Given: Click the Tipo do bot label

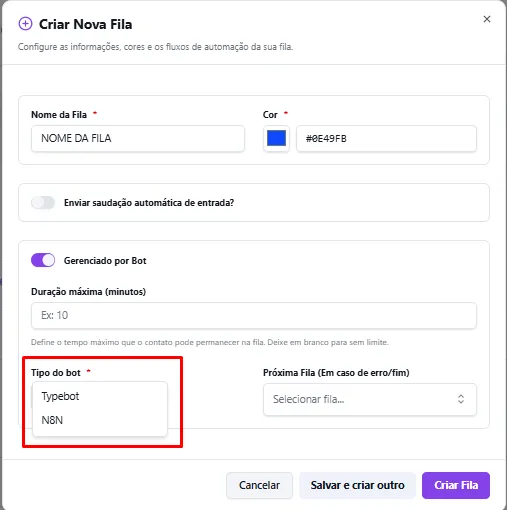Looking at the screenshot, I should (56, 373).
